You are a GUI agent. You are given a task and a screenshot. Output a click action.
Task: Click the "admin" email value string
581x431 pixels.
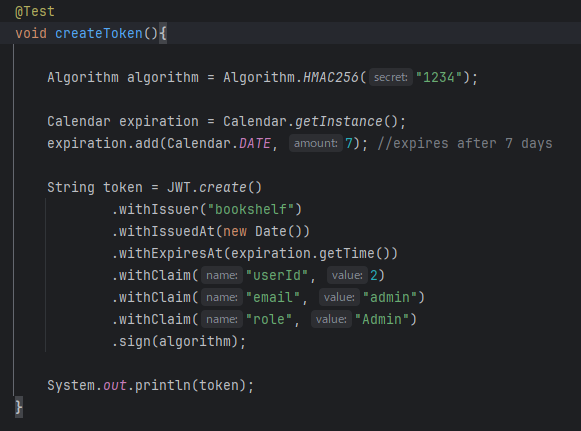(x=390, y=297)
